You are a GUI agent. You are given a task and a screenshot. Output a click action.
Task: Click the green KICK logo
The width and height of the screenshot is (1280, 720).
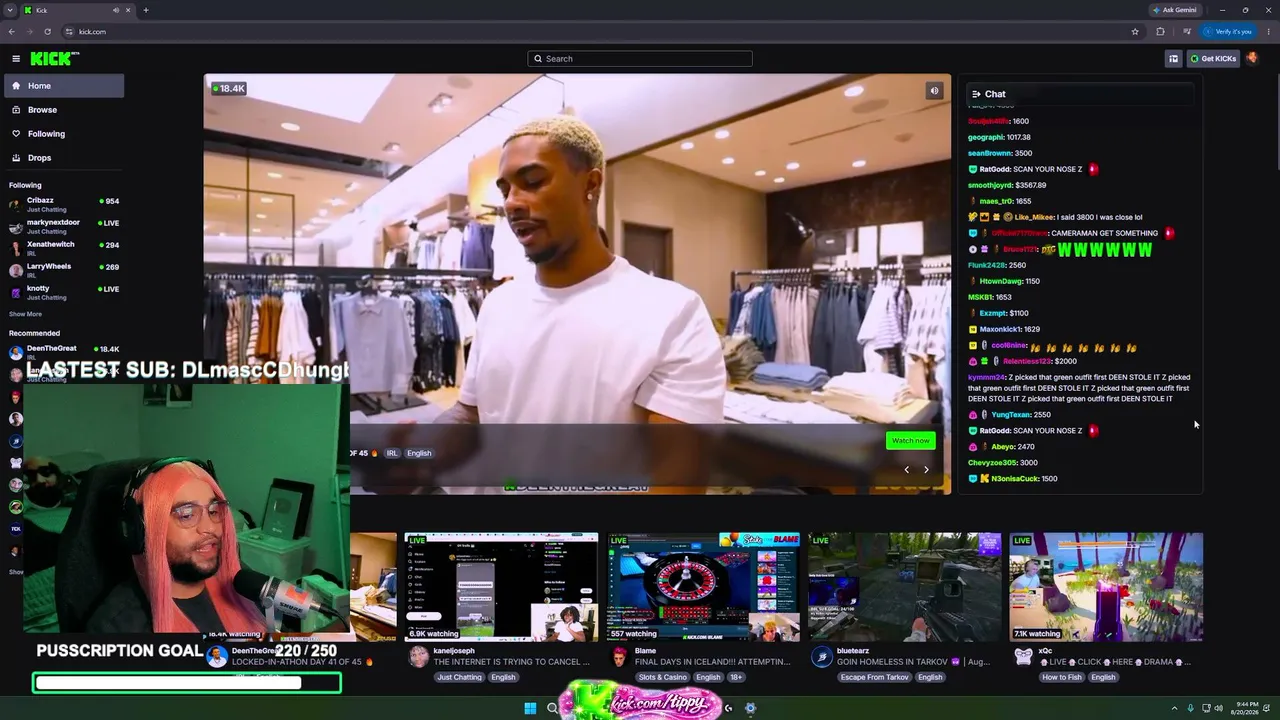coord(50,59)
